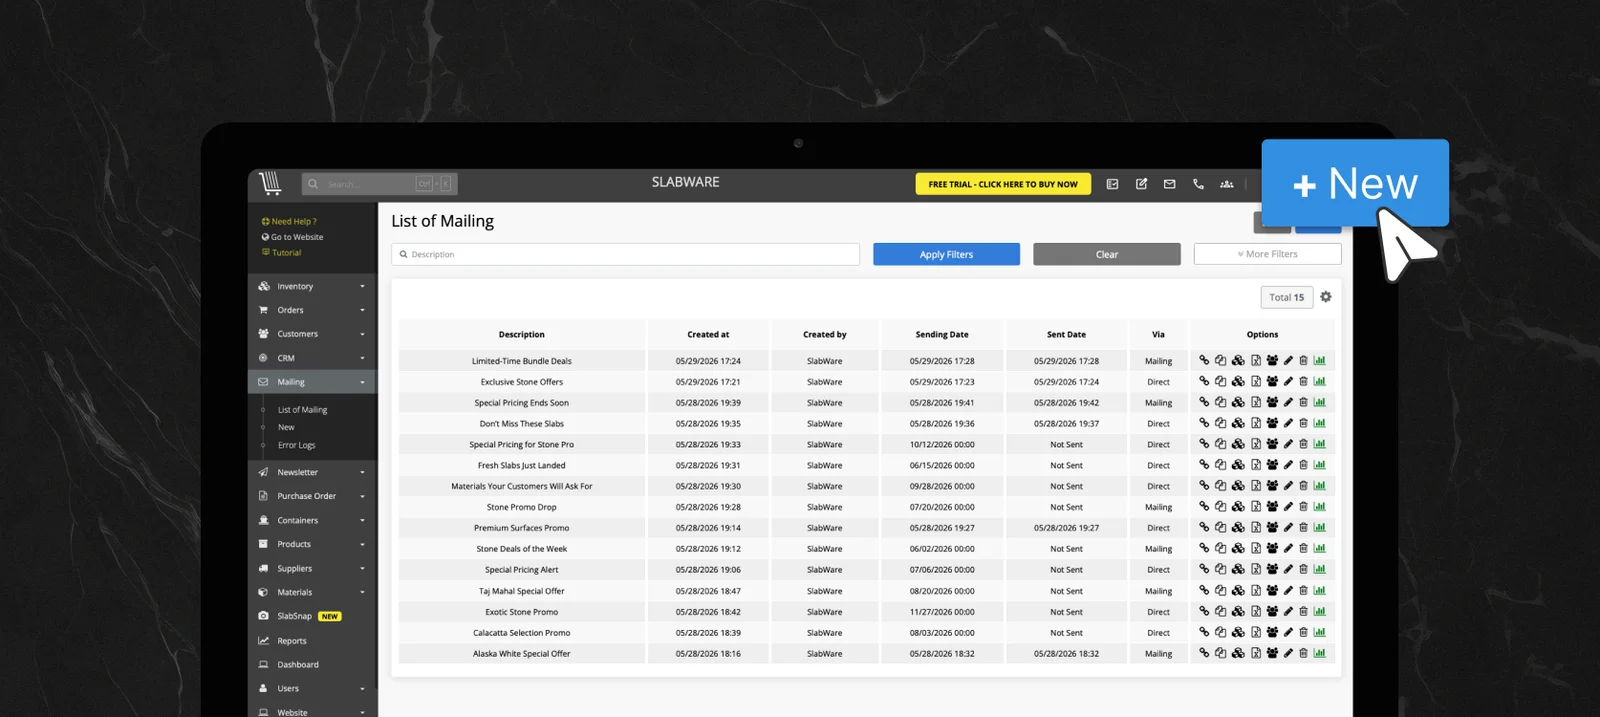This screenshot has width=1600, height=717.
Task: Expand the Purchase Order sidebar menu
Action: 312,496
